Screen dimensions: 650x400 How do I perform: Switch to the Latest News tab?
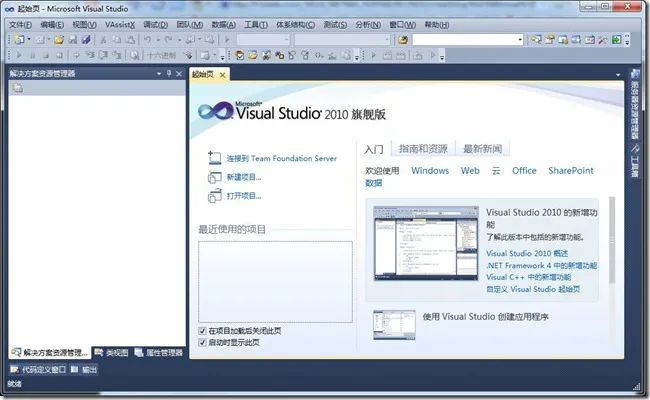482,149
